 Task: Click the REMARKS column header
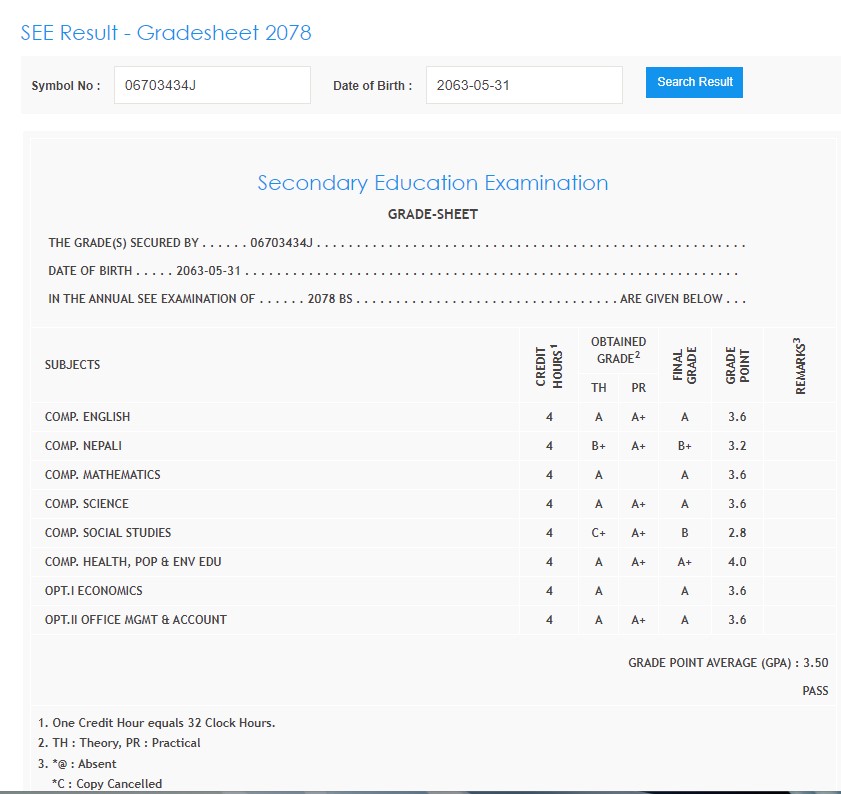[799, 365]
